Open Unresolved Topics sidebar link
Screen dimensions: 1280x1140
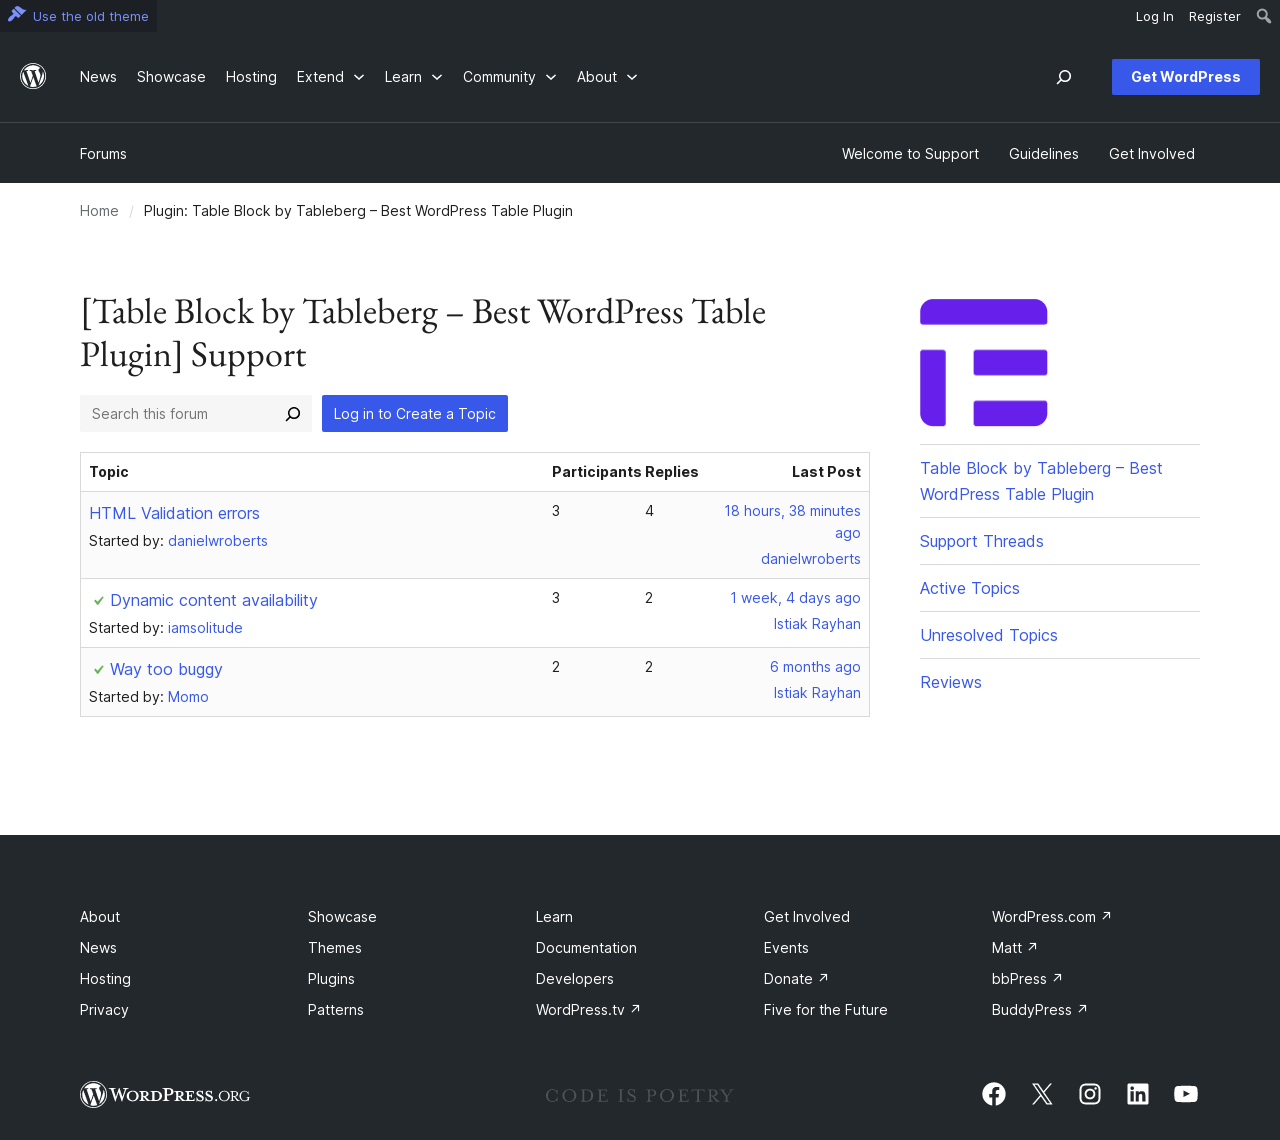tap(989, 635)
